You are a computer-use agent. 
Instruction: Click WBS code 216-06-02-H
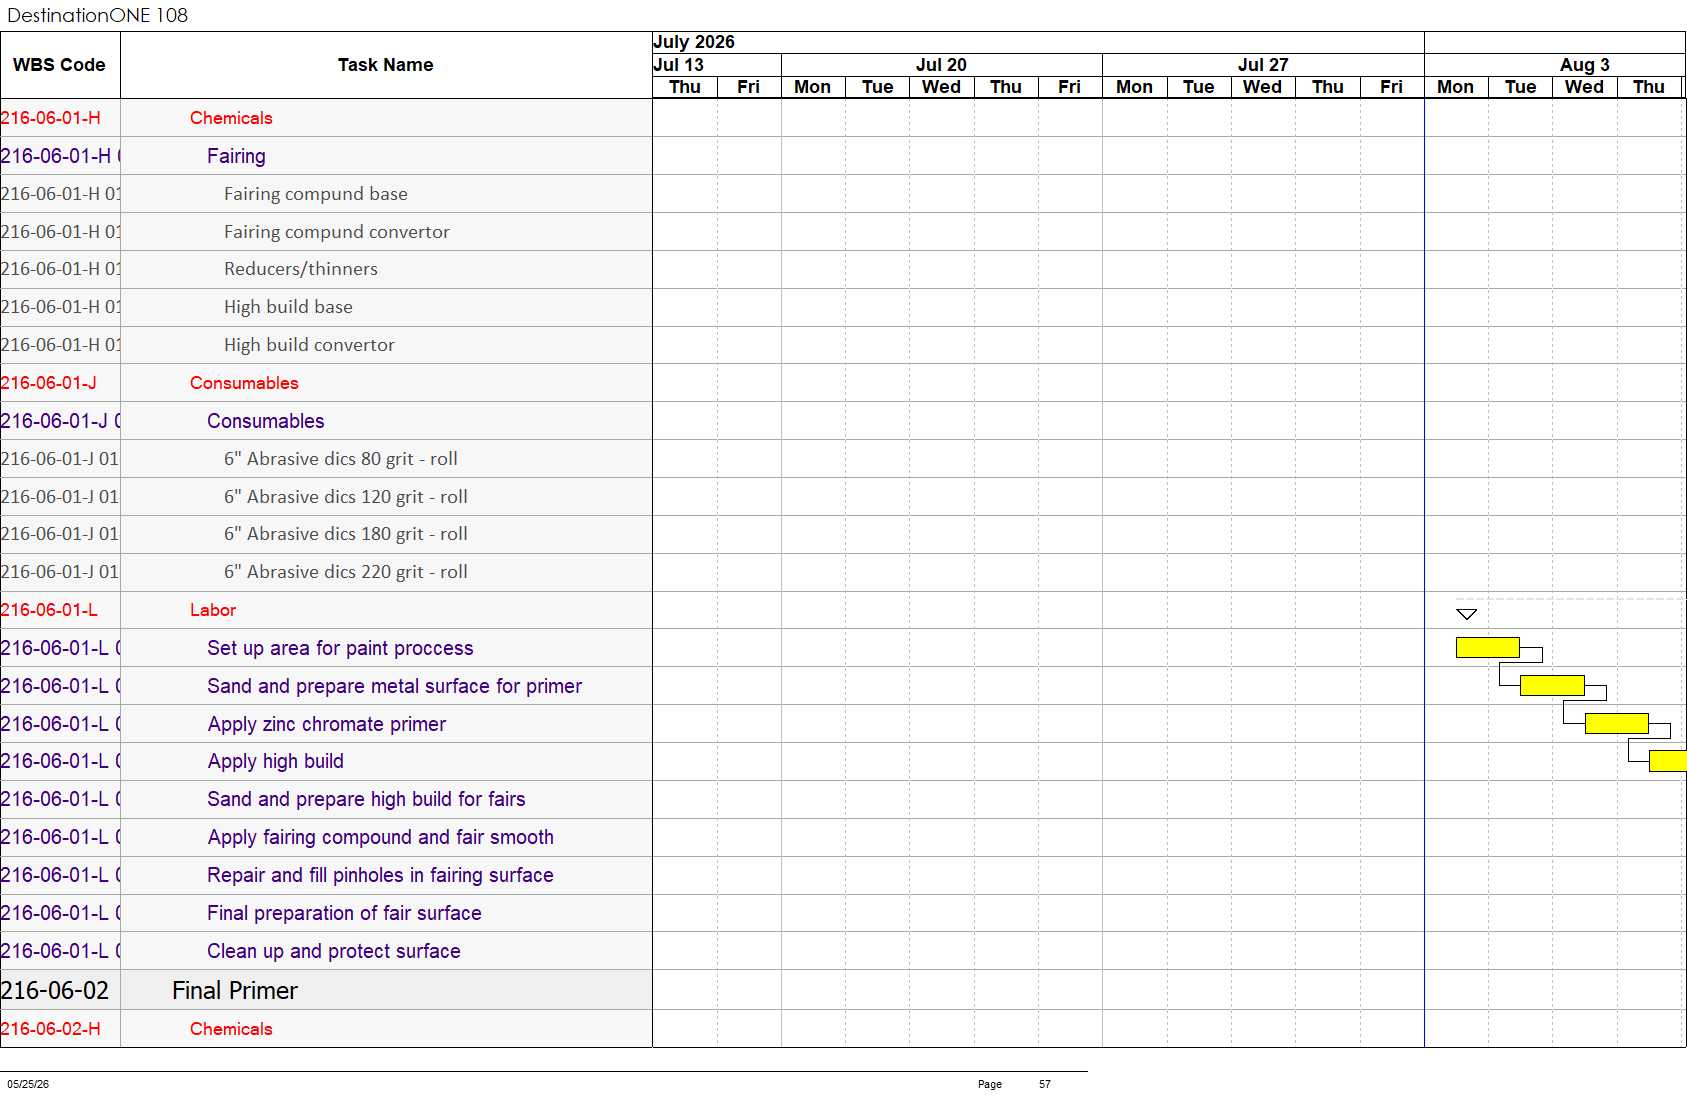[x=51, y=1029]
